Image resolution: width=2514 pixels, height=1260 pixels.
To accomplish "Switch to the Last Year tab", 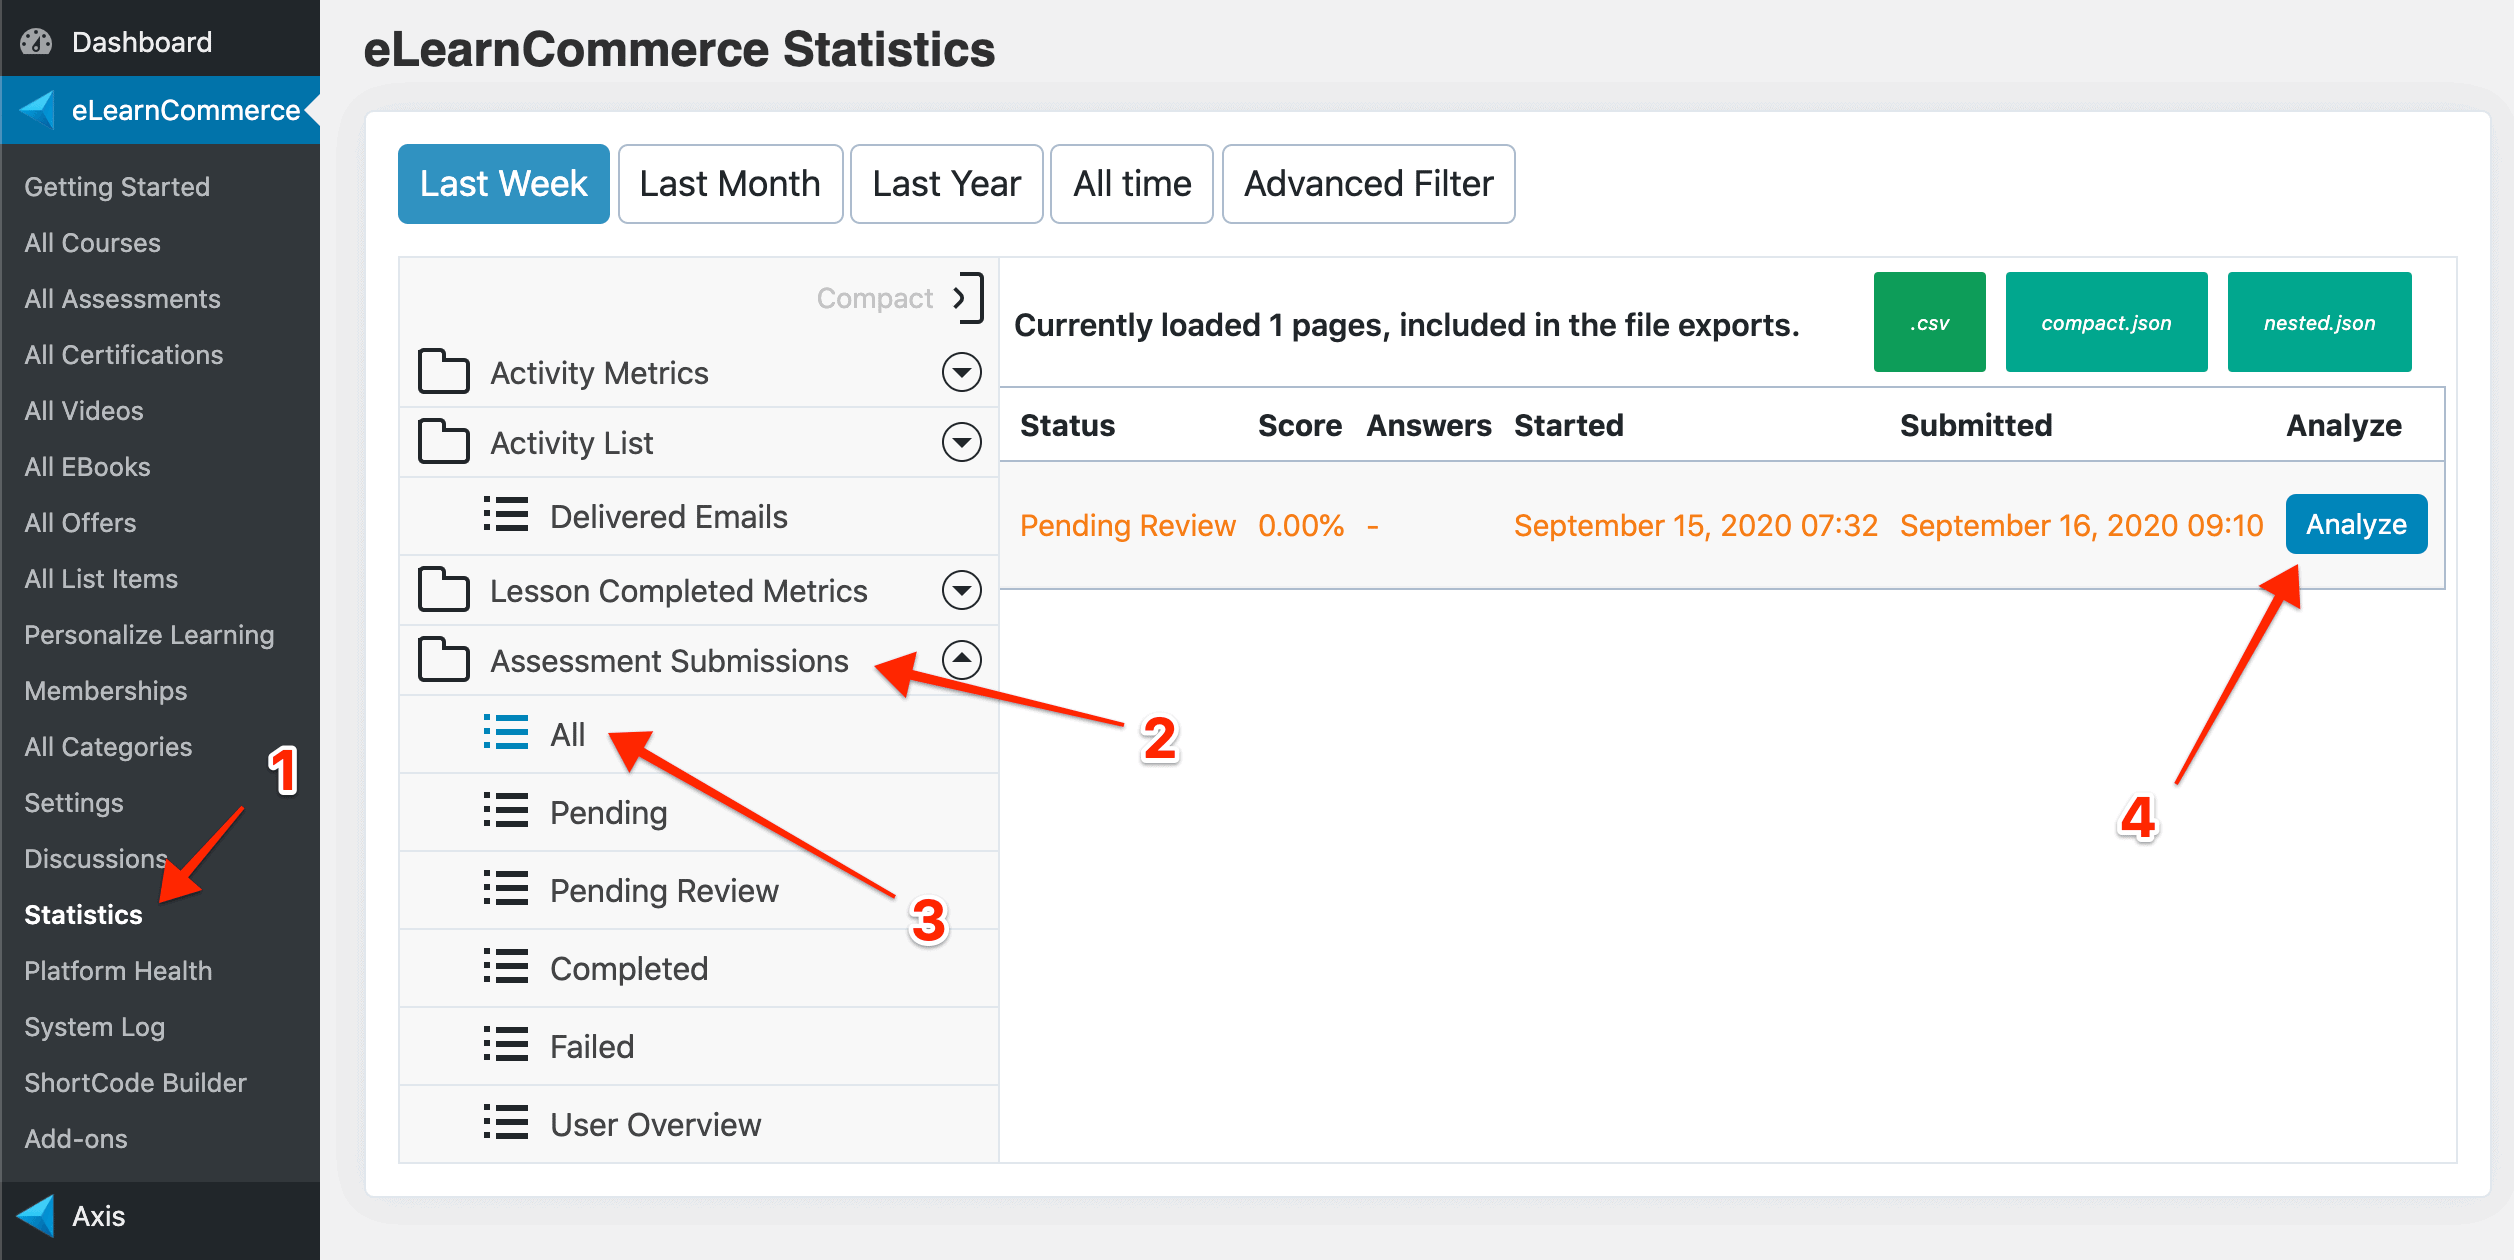I will coord(946,184).
